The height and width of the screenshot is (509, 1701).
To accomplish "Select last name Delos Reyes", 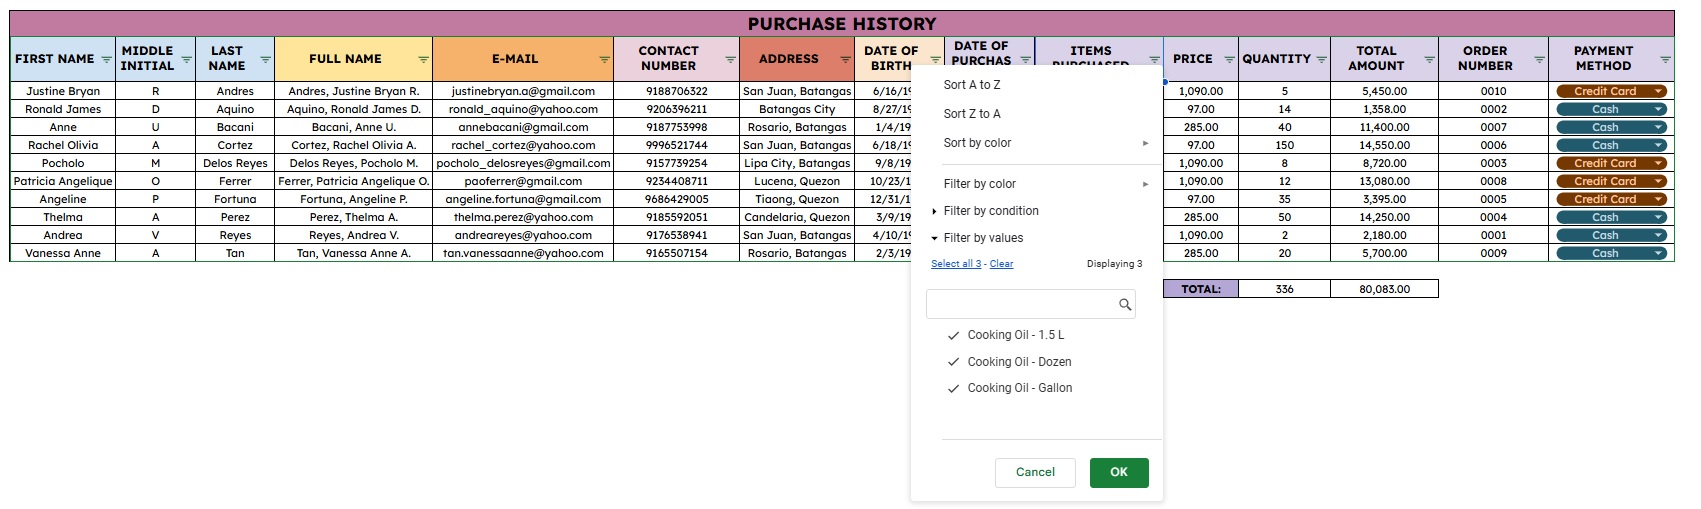I will tap(235, 163).
